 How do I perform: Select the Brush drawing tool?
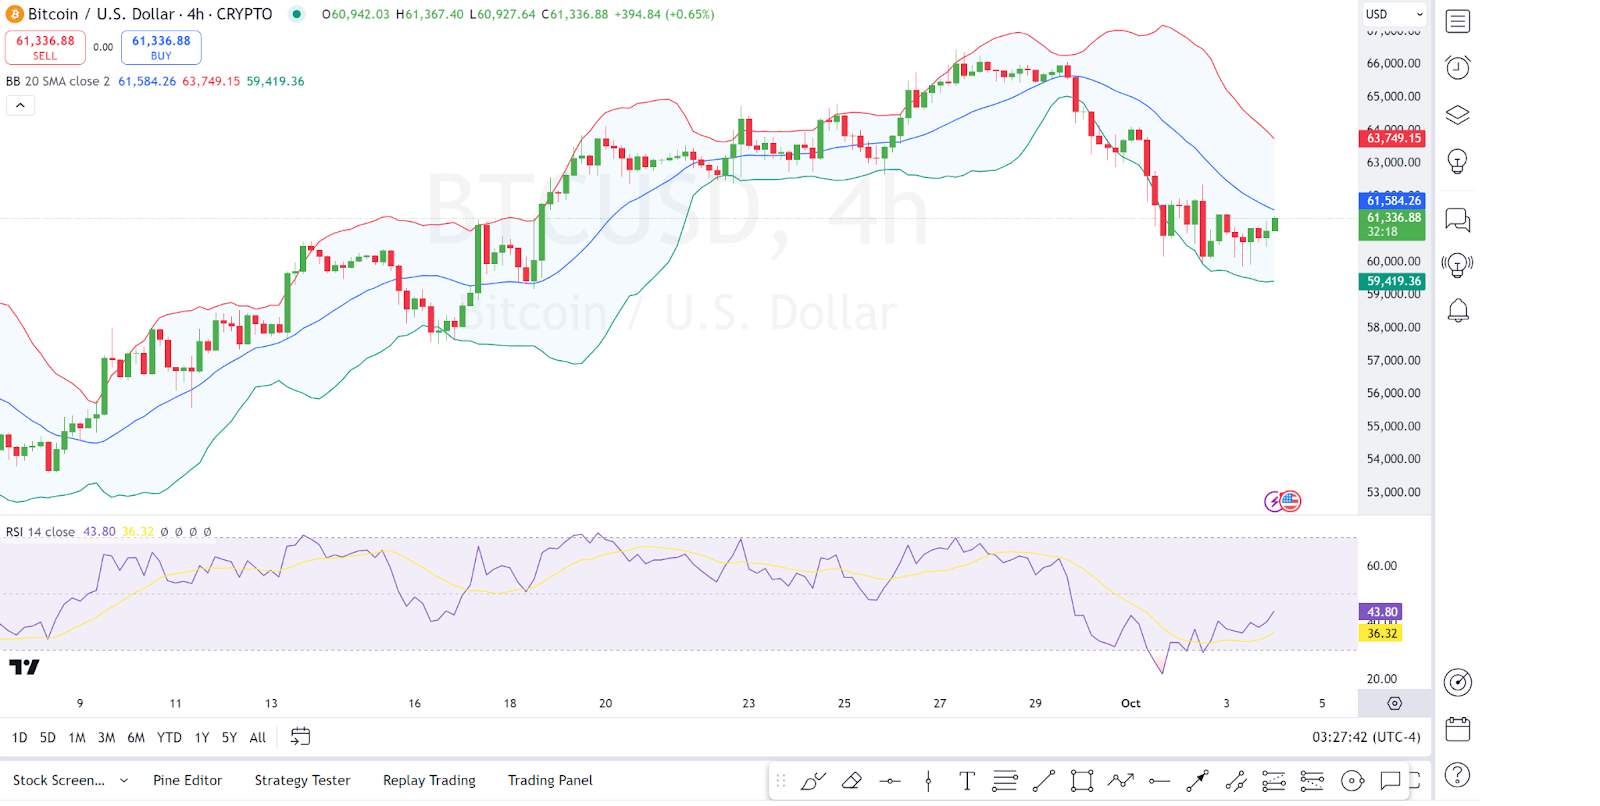click(813, 781)
